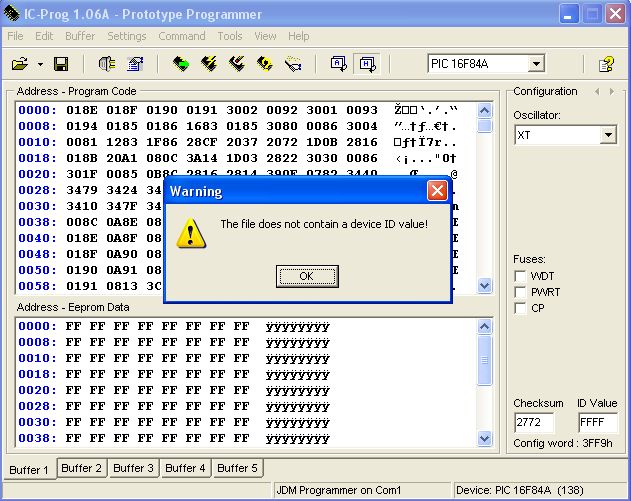Switch to Buffer 4 tab
The height and width of the screenshot is (501, 631).
click(186, 468)
